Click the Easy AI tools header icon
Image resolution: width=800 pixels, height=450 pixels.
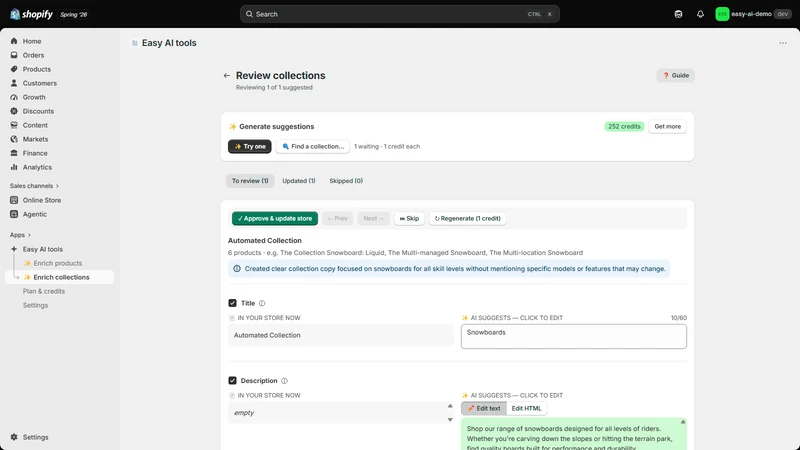coord(135,43)
